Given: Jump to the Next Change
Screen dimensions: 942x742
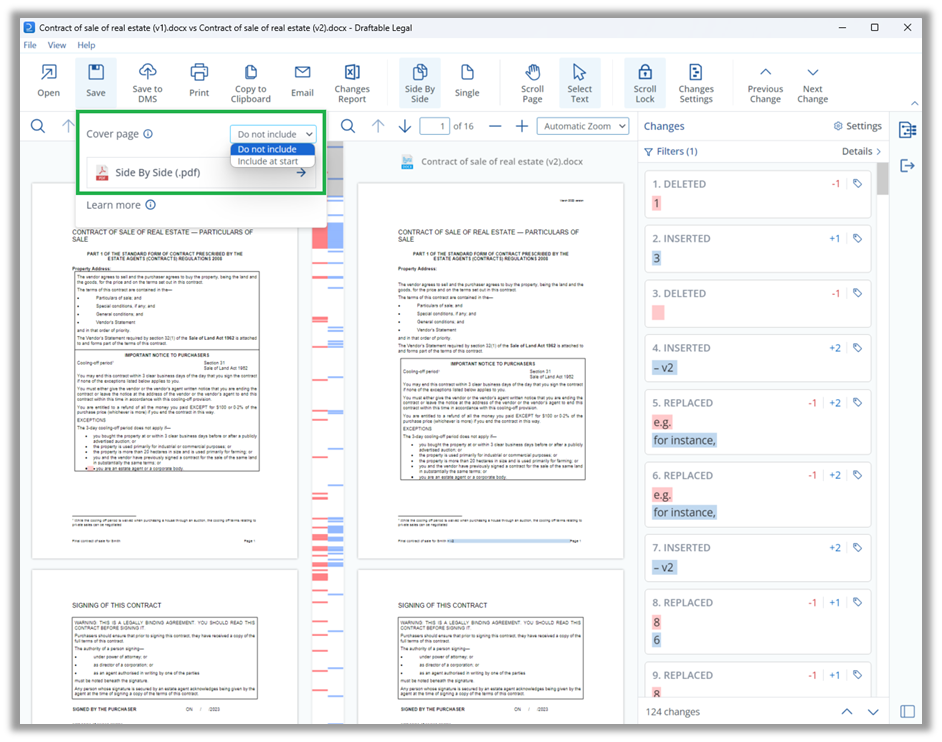Looking at the screenshot, I should tap(812, 80).
